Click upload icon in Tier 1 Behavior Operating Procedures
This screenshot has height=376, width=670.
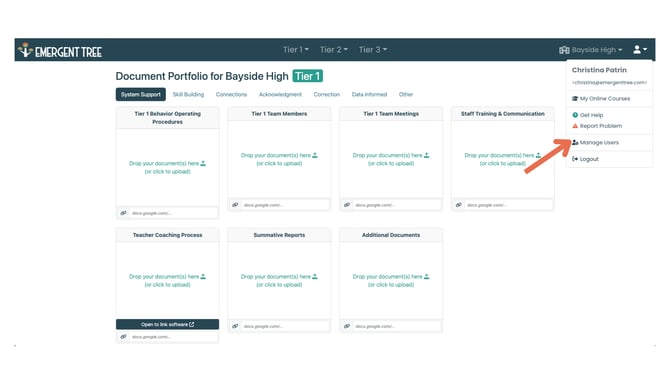tap(203, 163)
